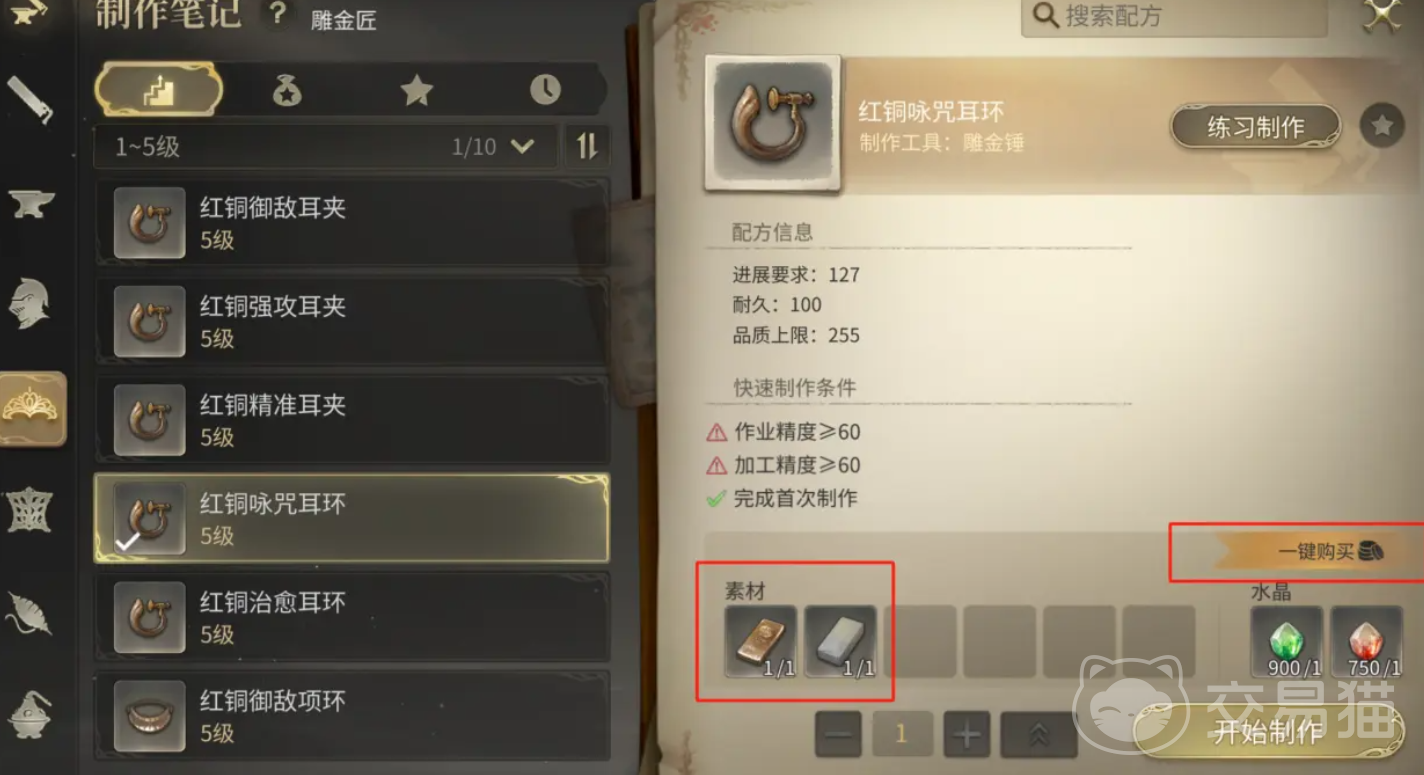Click the 练习制作 practice craft button
Viewport: 1424px width, 775px height.
[1255, 127]
